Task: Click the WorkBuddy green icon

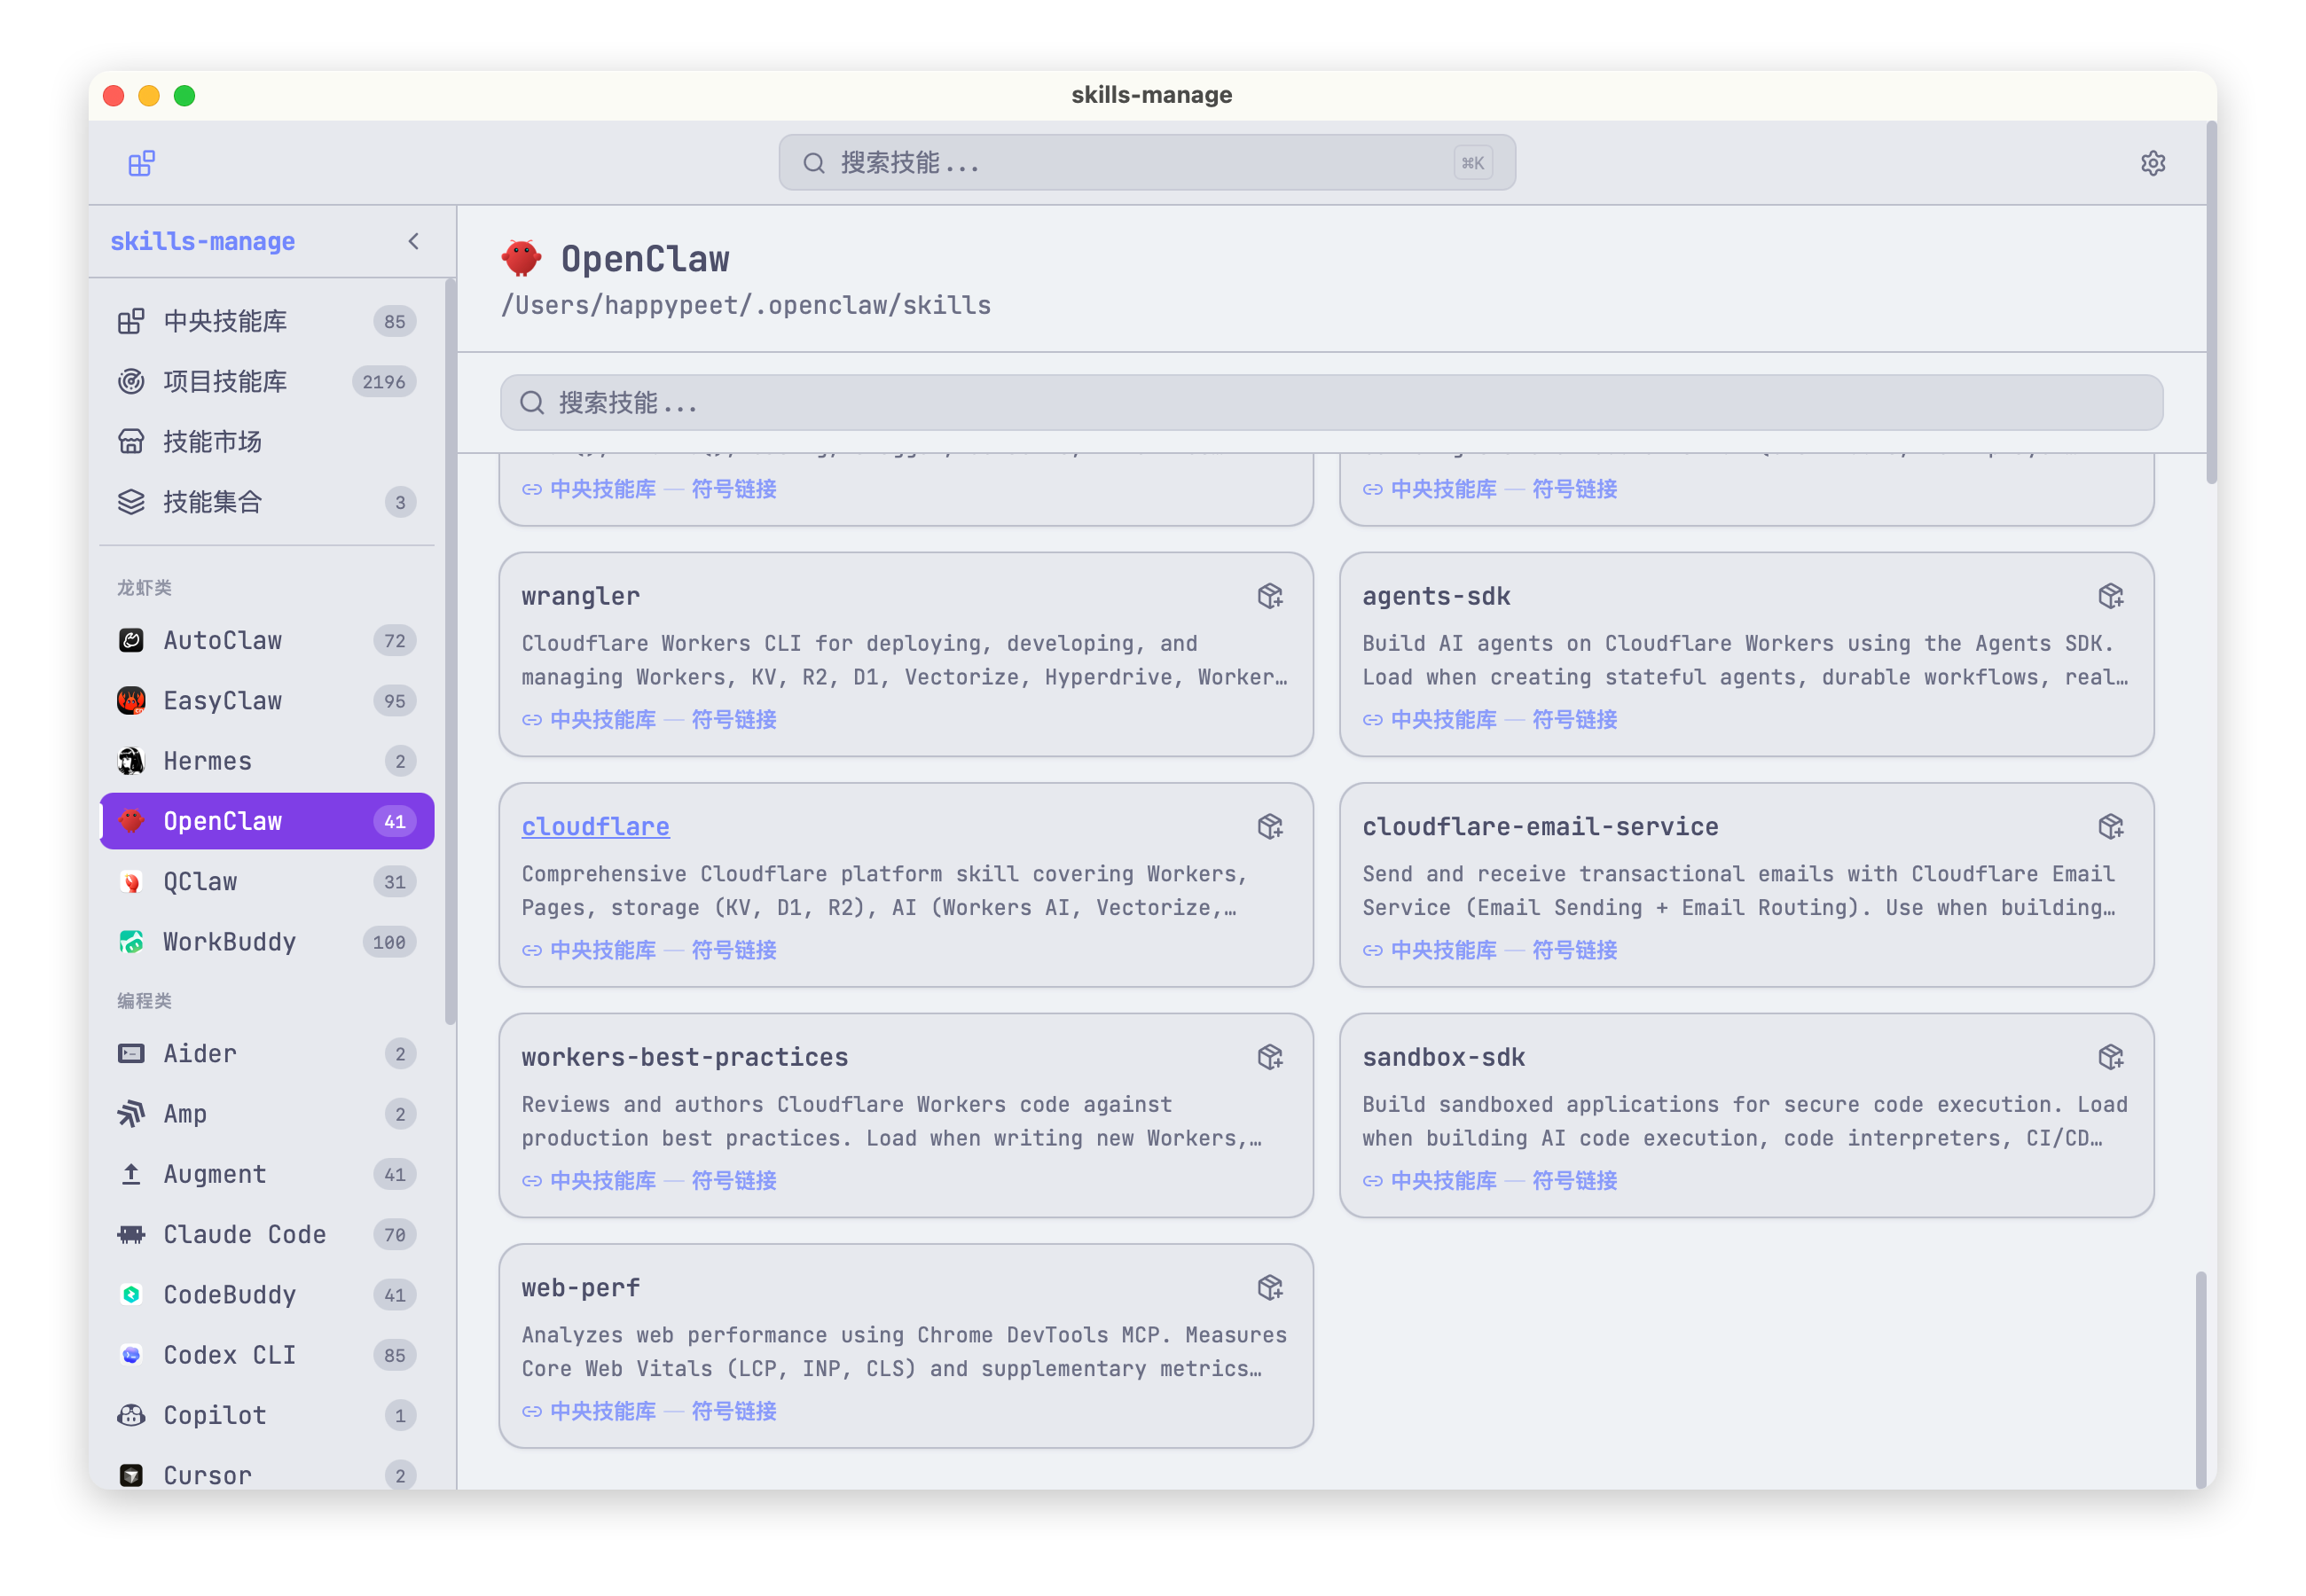Action: (x=131, y=941)
